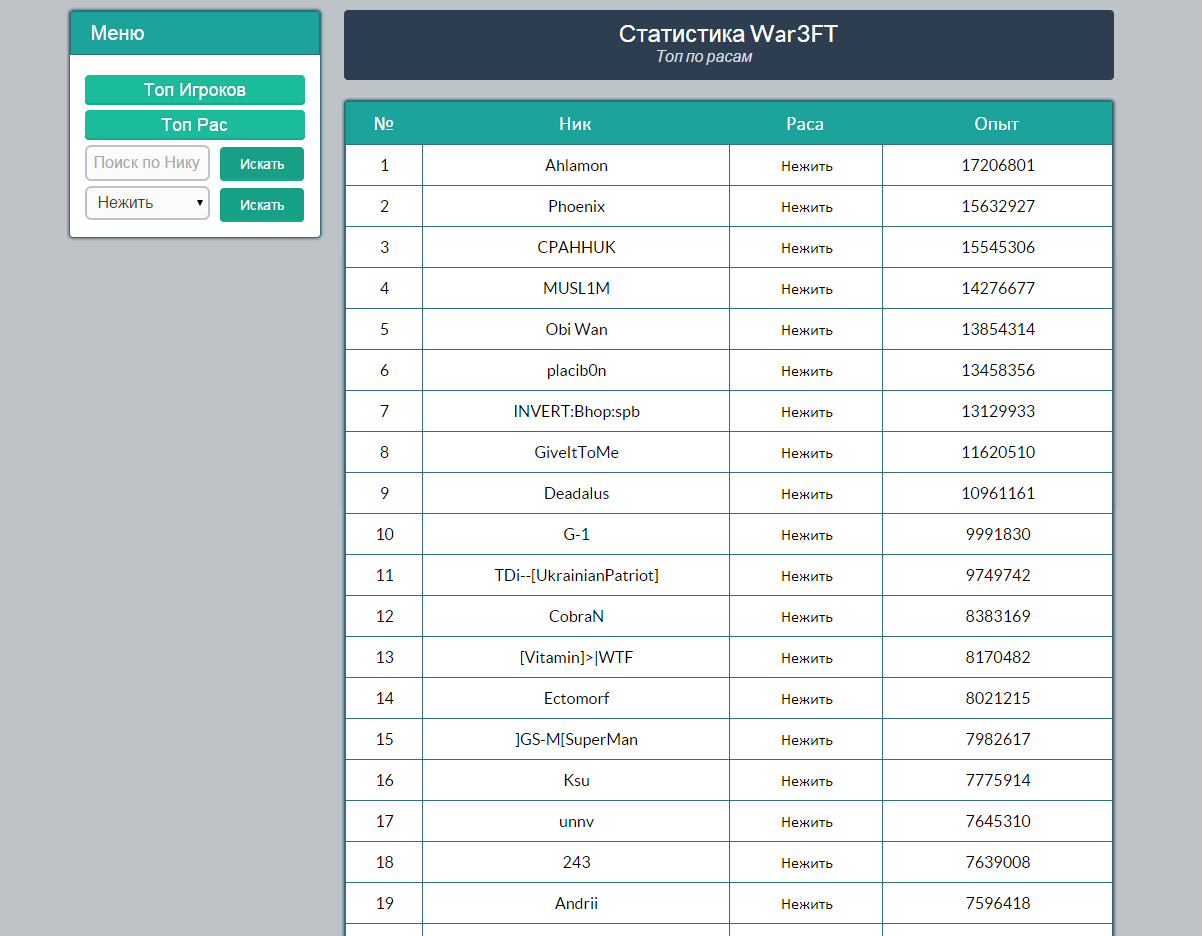Click the Ник column header
This screenshot has width=1202, height=936.
pos(576,124)
